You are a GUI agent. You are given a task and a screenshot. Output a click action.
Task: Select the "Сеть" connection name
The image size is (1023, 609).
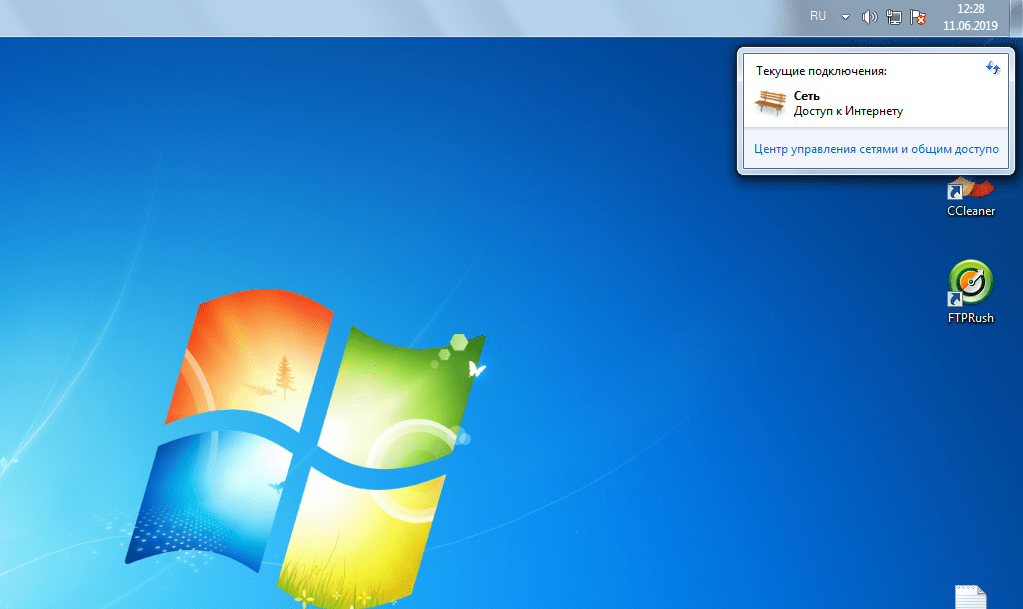(806, 96)
